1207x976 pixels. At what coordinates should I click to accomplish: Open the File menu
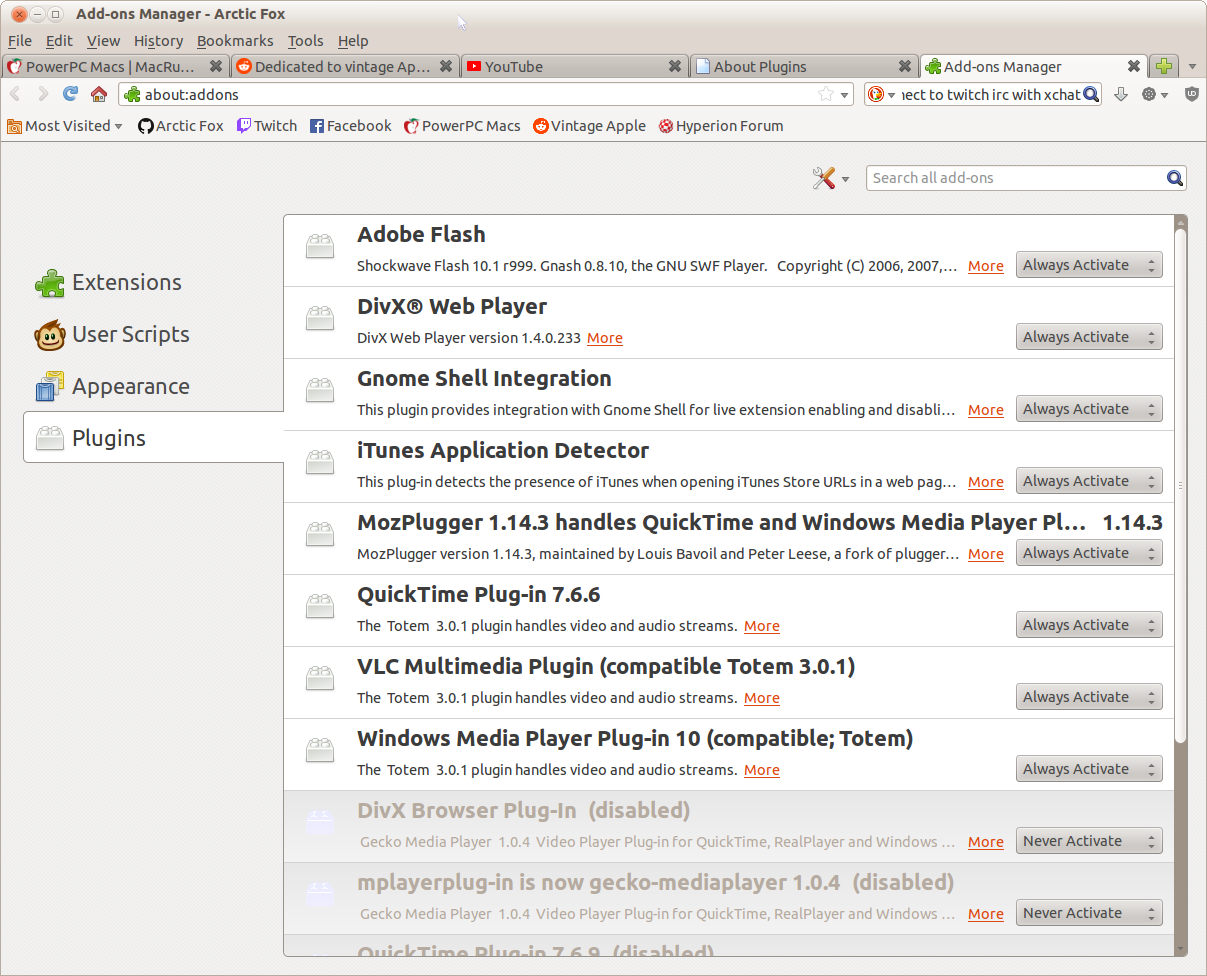[x=20, y=41]
